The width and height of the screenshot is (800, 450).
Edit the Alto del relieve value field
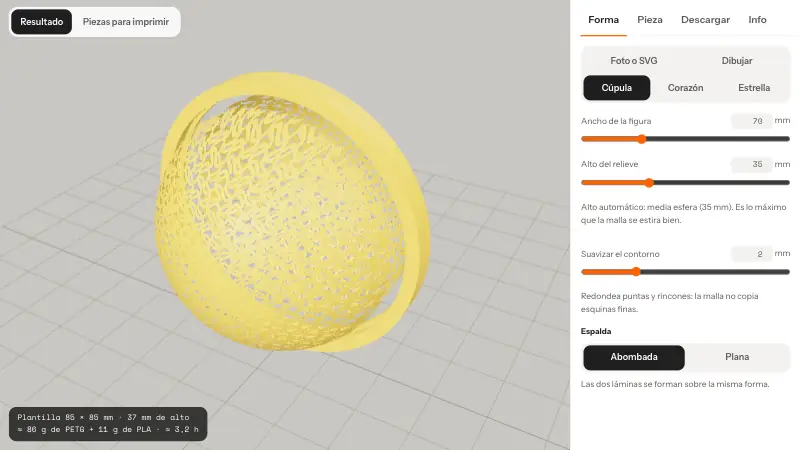tap(752, 164)
